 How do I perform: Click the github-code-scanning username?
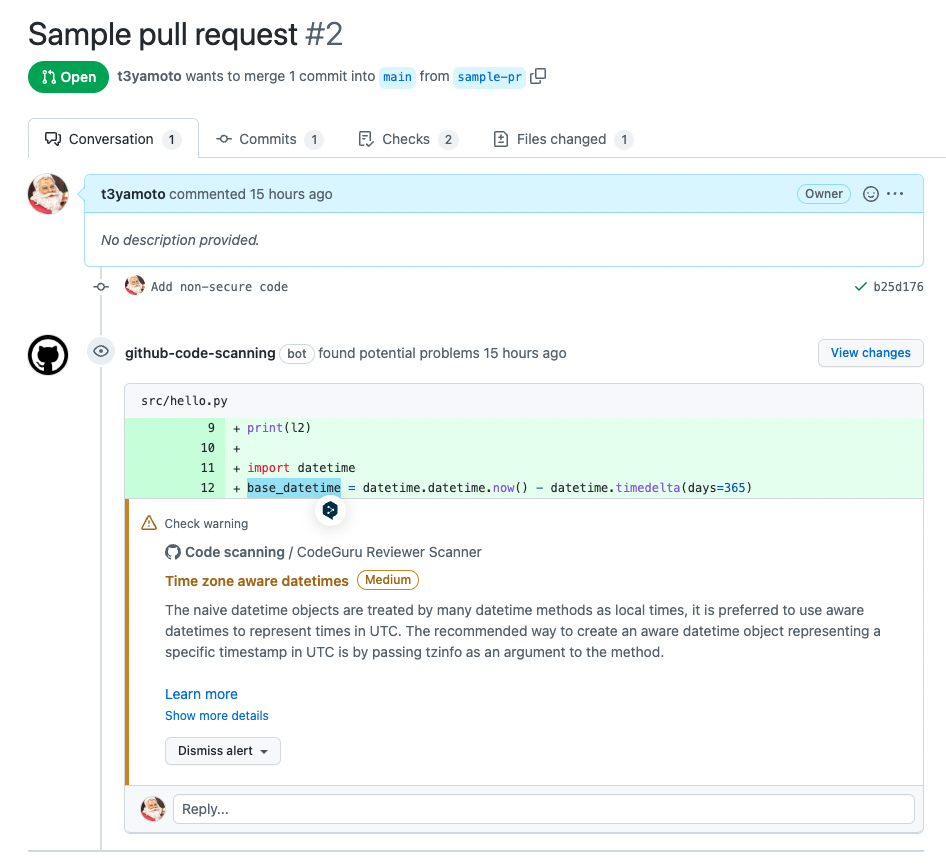pyautogui.click(x=200, y=353)
